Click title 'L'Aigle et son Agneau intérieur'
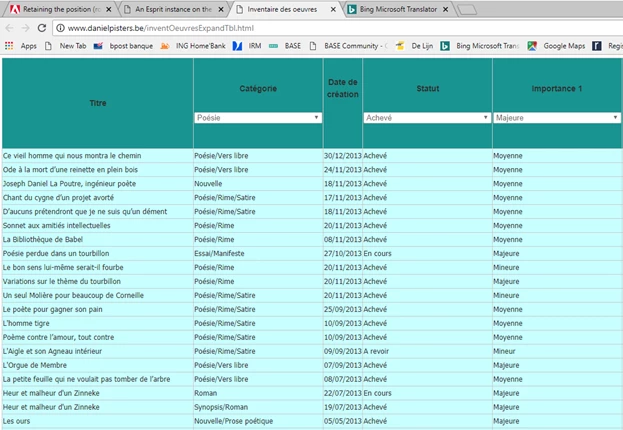This screenshot has height=430, width=623. pyautogui.click(x=52, y=351)
